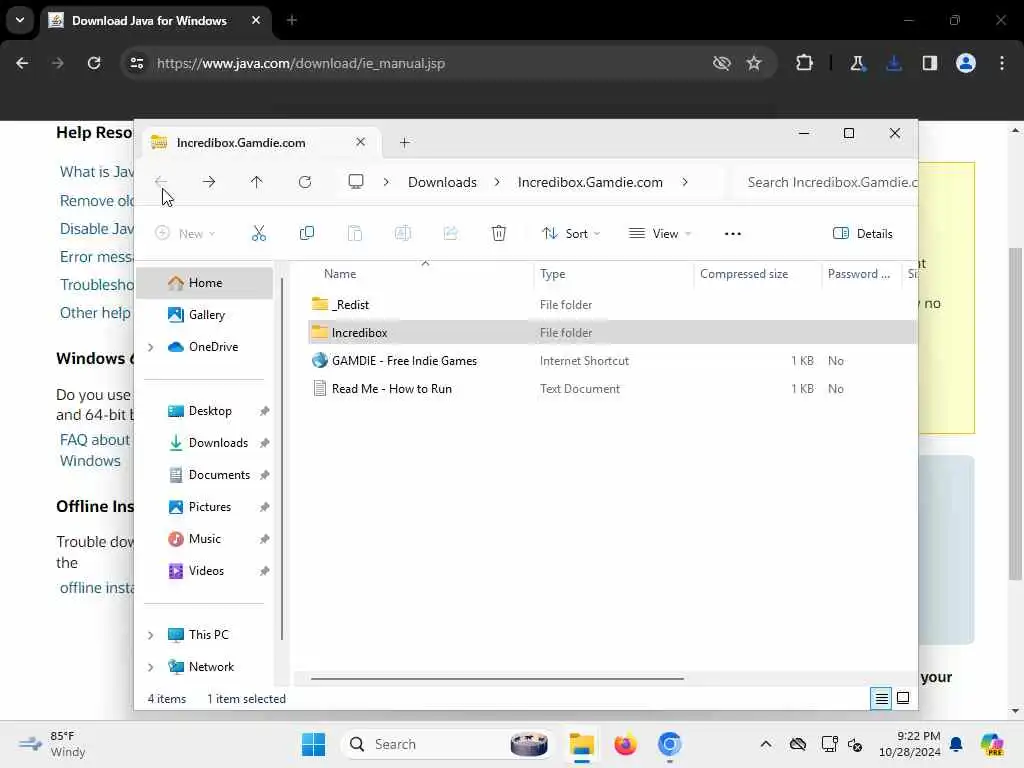The width and height of the screenshot is (1024, 768).
Task: Click the Downloads breadcrumb segment
Action: tap(442, 182)
